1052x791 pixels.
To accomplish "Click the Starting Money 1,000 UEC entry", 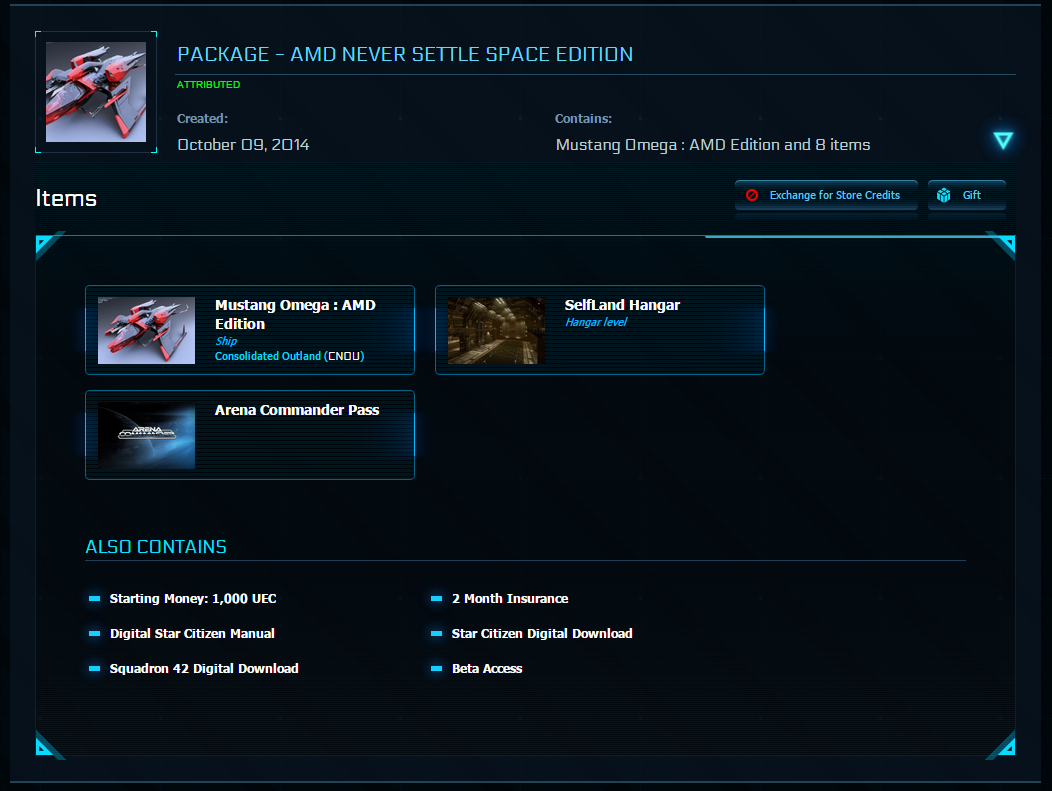I will [x=193, y=598].
